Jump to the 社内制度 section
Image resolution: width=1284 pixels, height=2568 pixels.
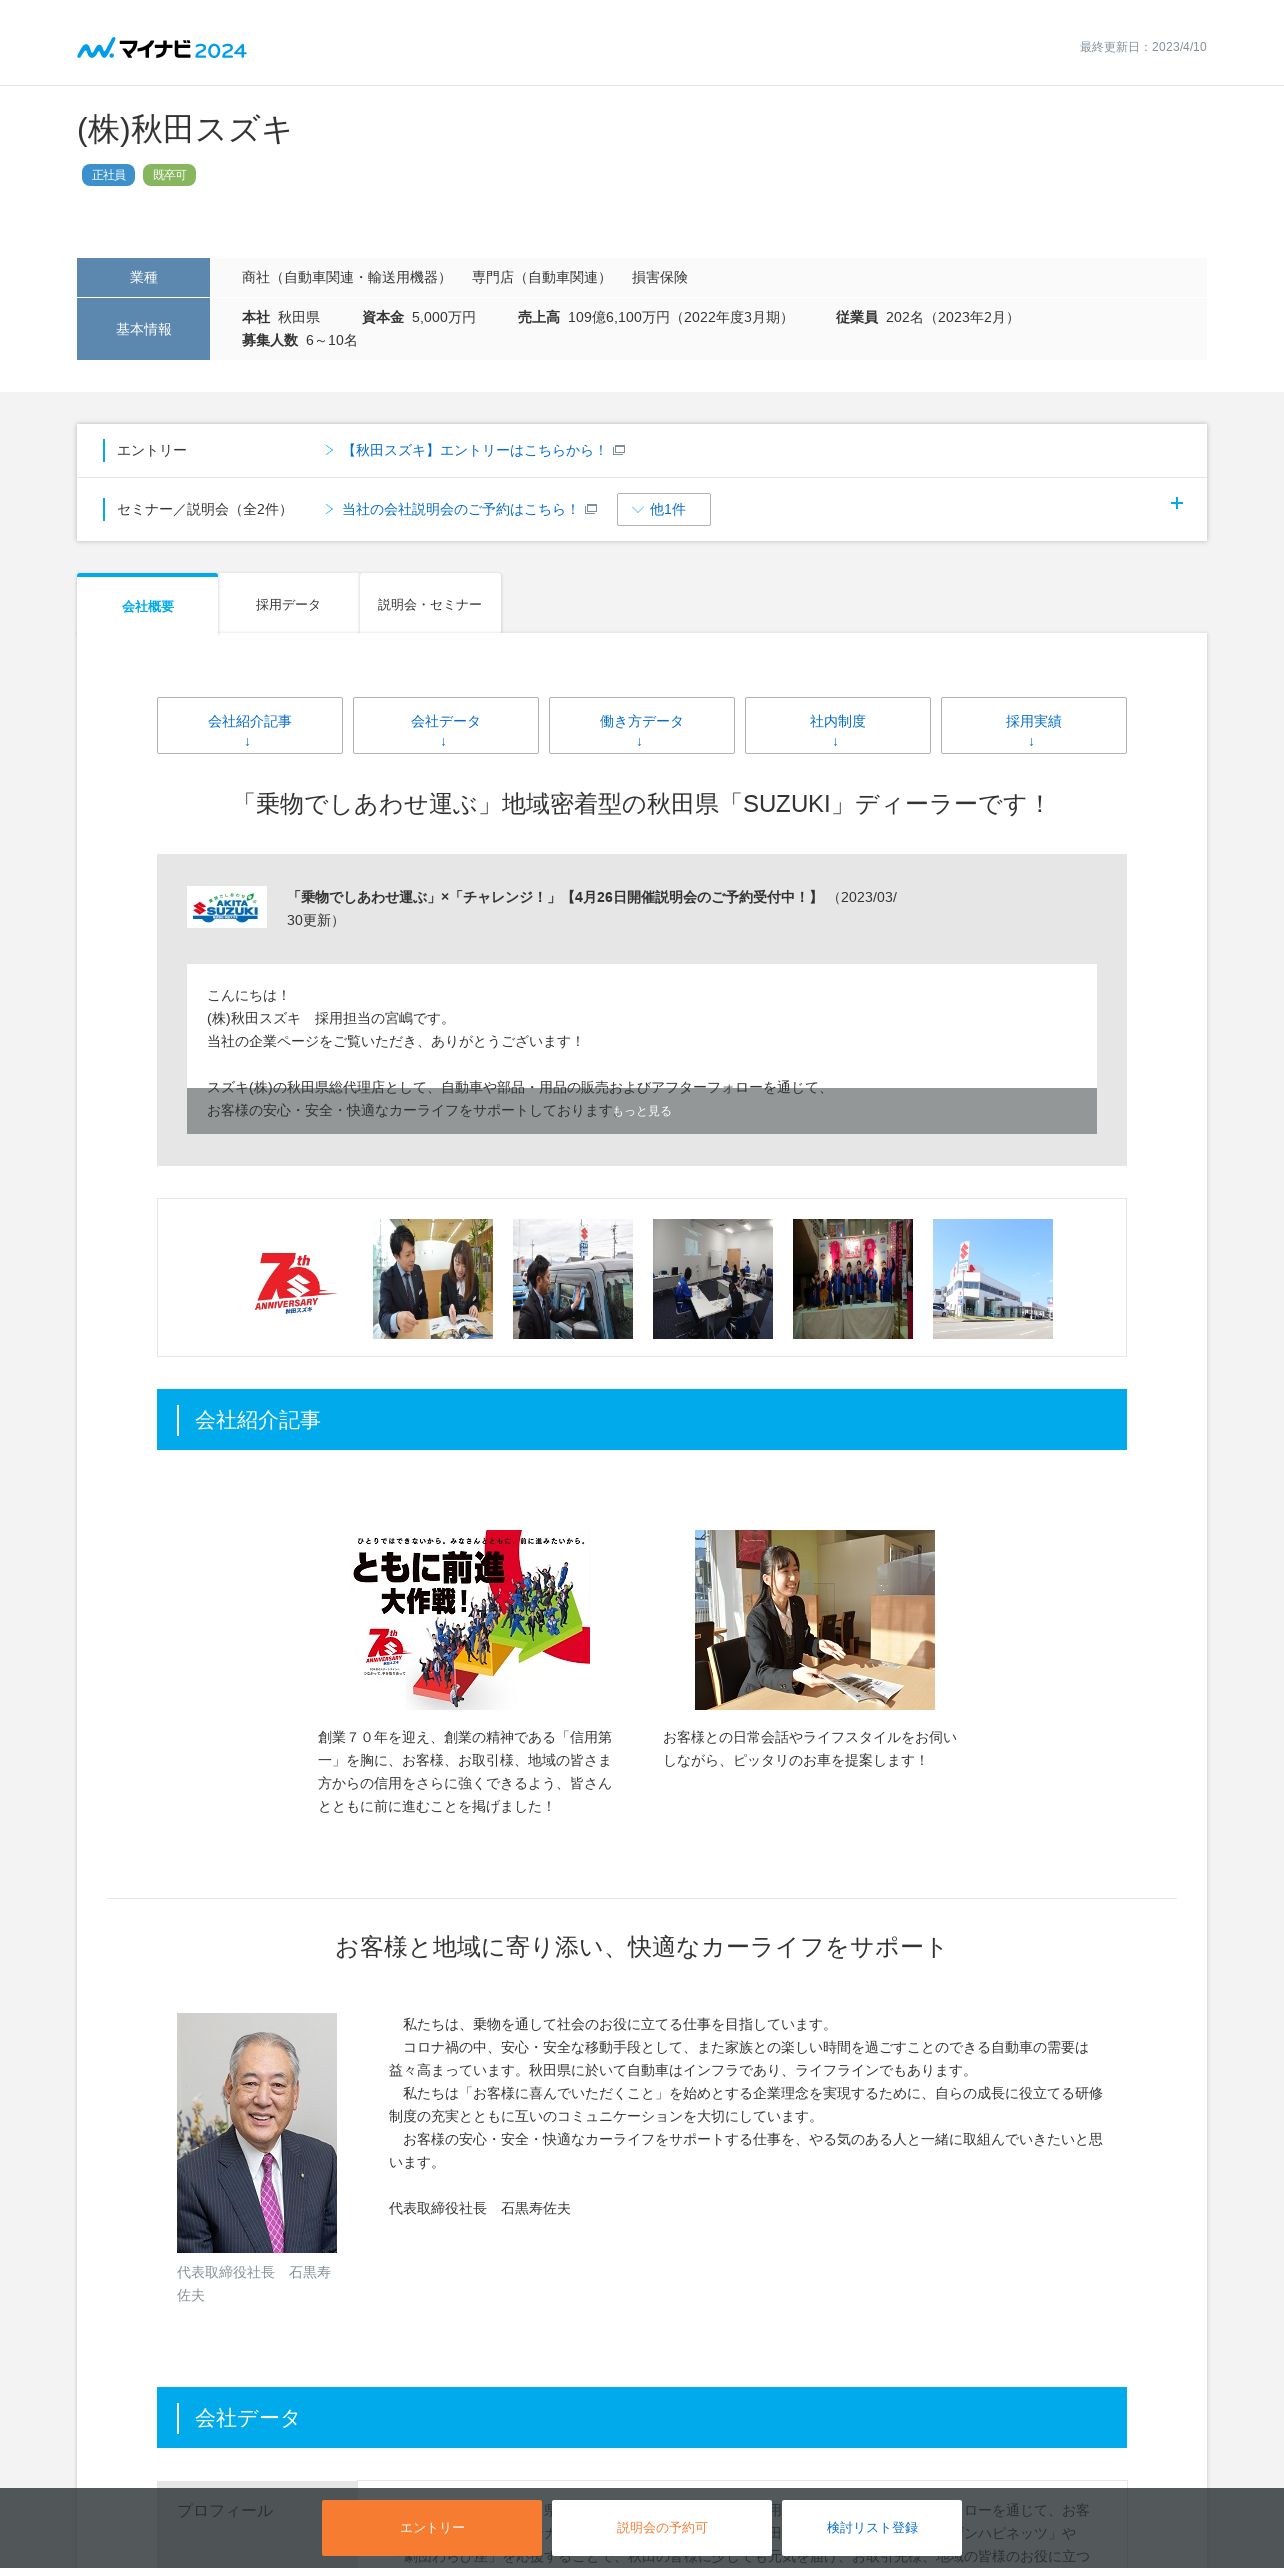pos(838,726)
